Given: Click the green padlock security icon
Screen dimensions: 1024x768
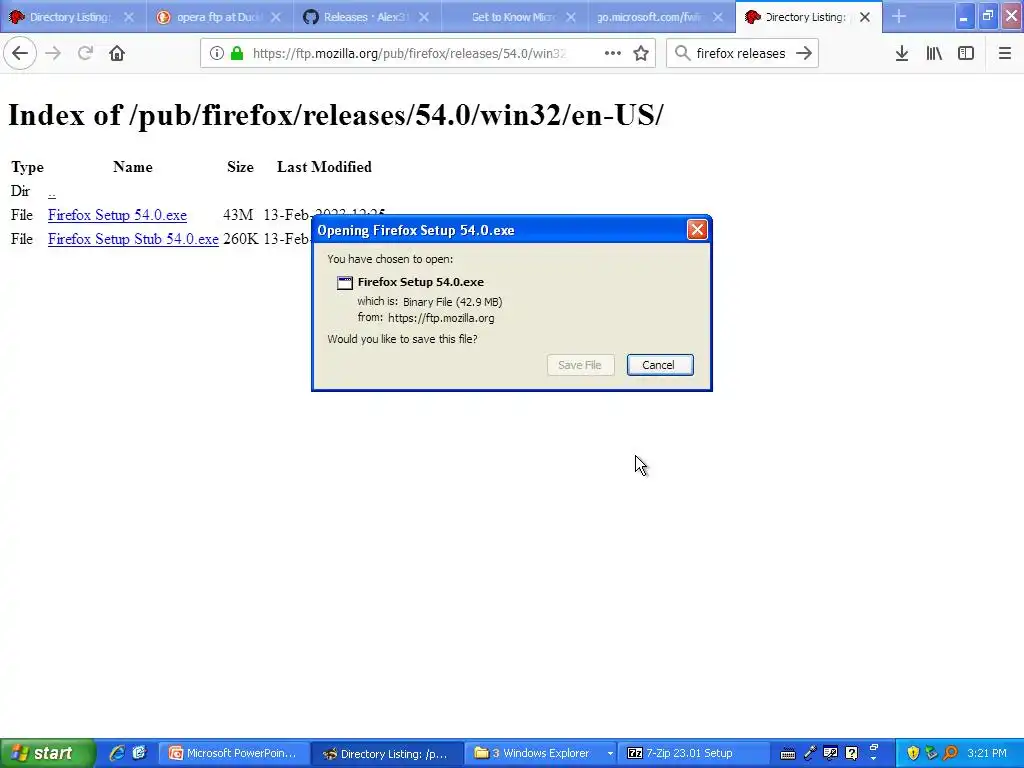Looking at the screenshot, I should (x=237, y=53).
